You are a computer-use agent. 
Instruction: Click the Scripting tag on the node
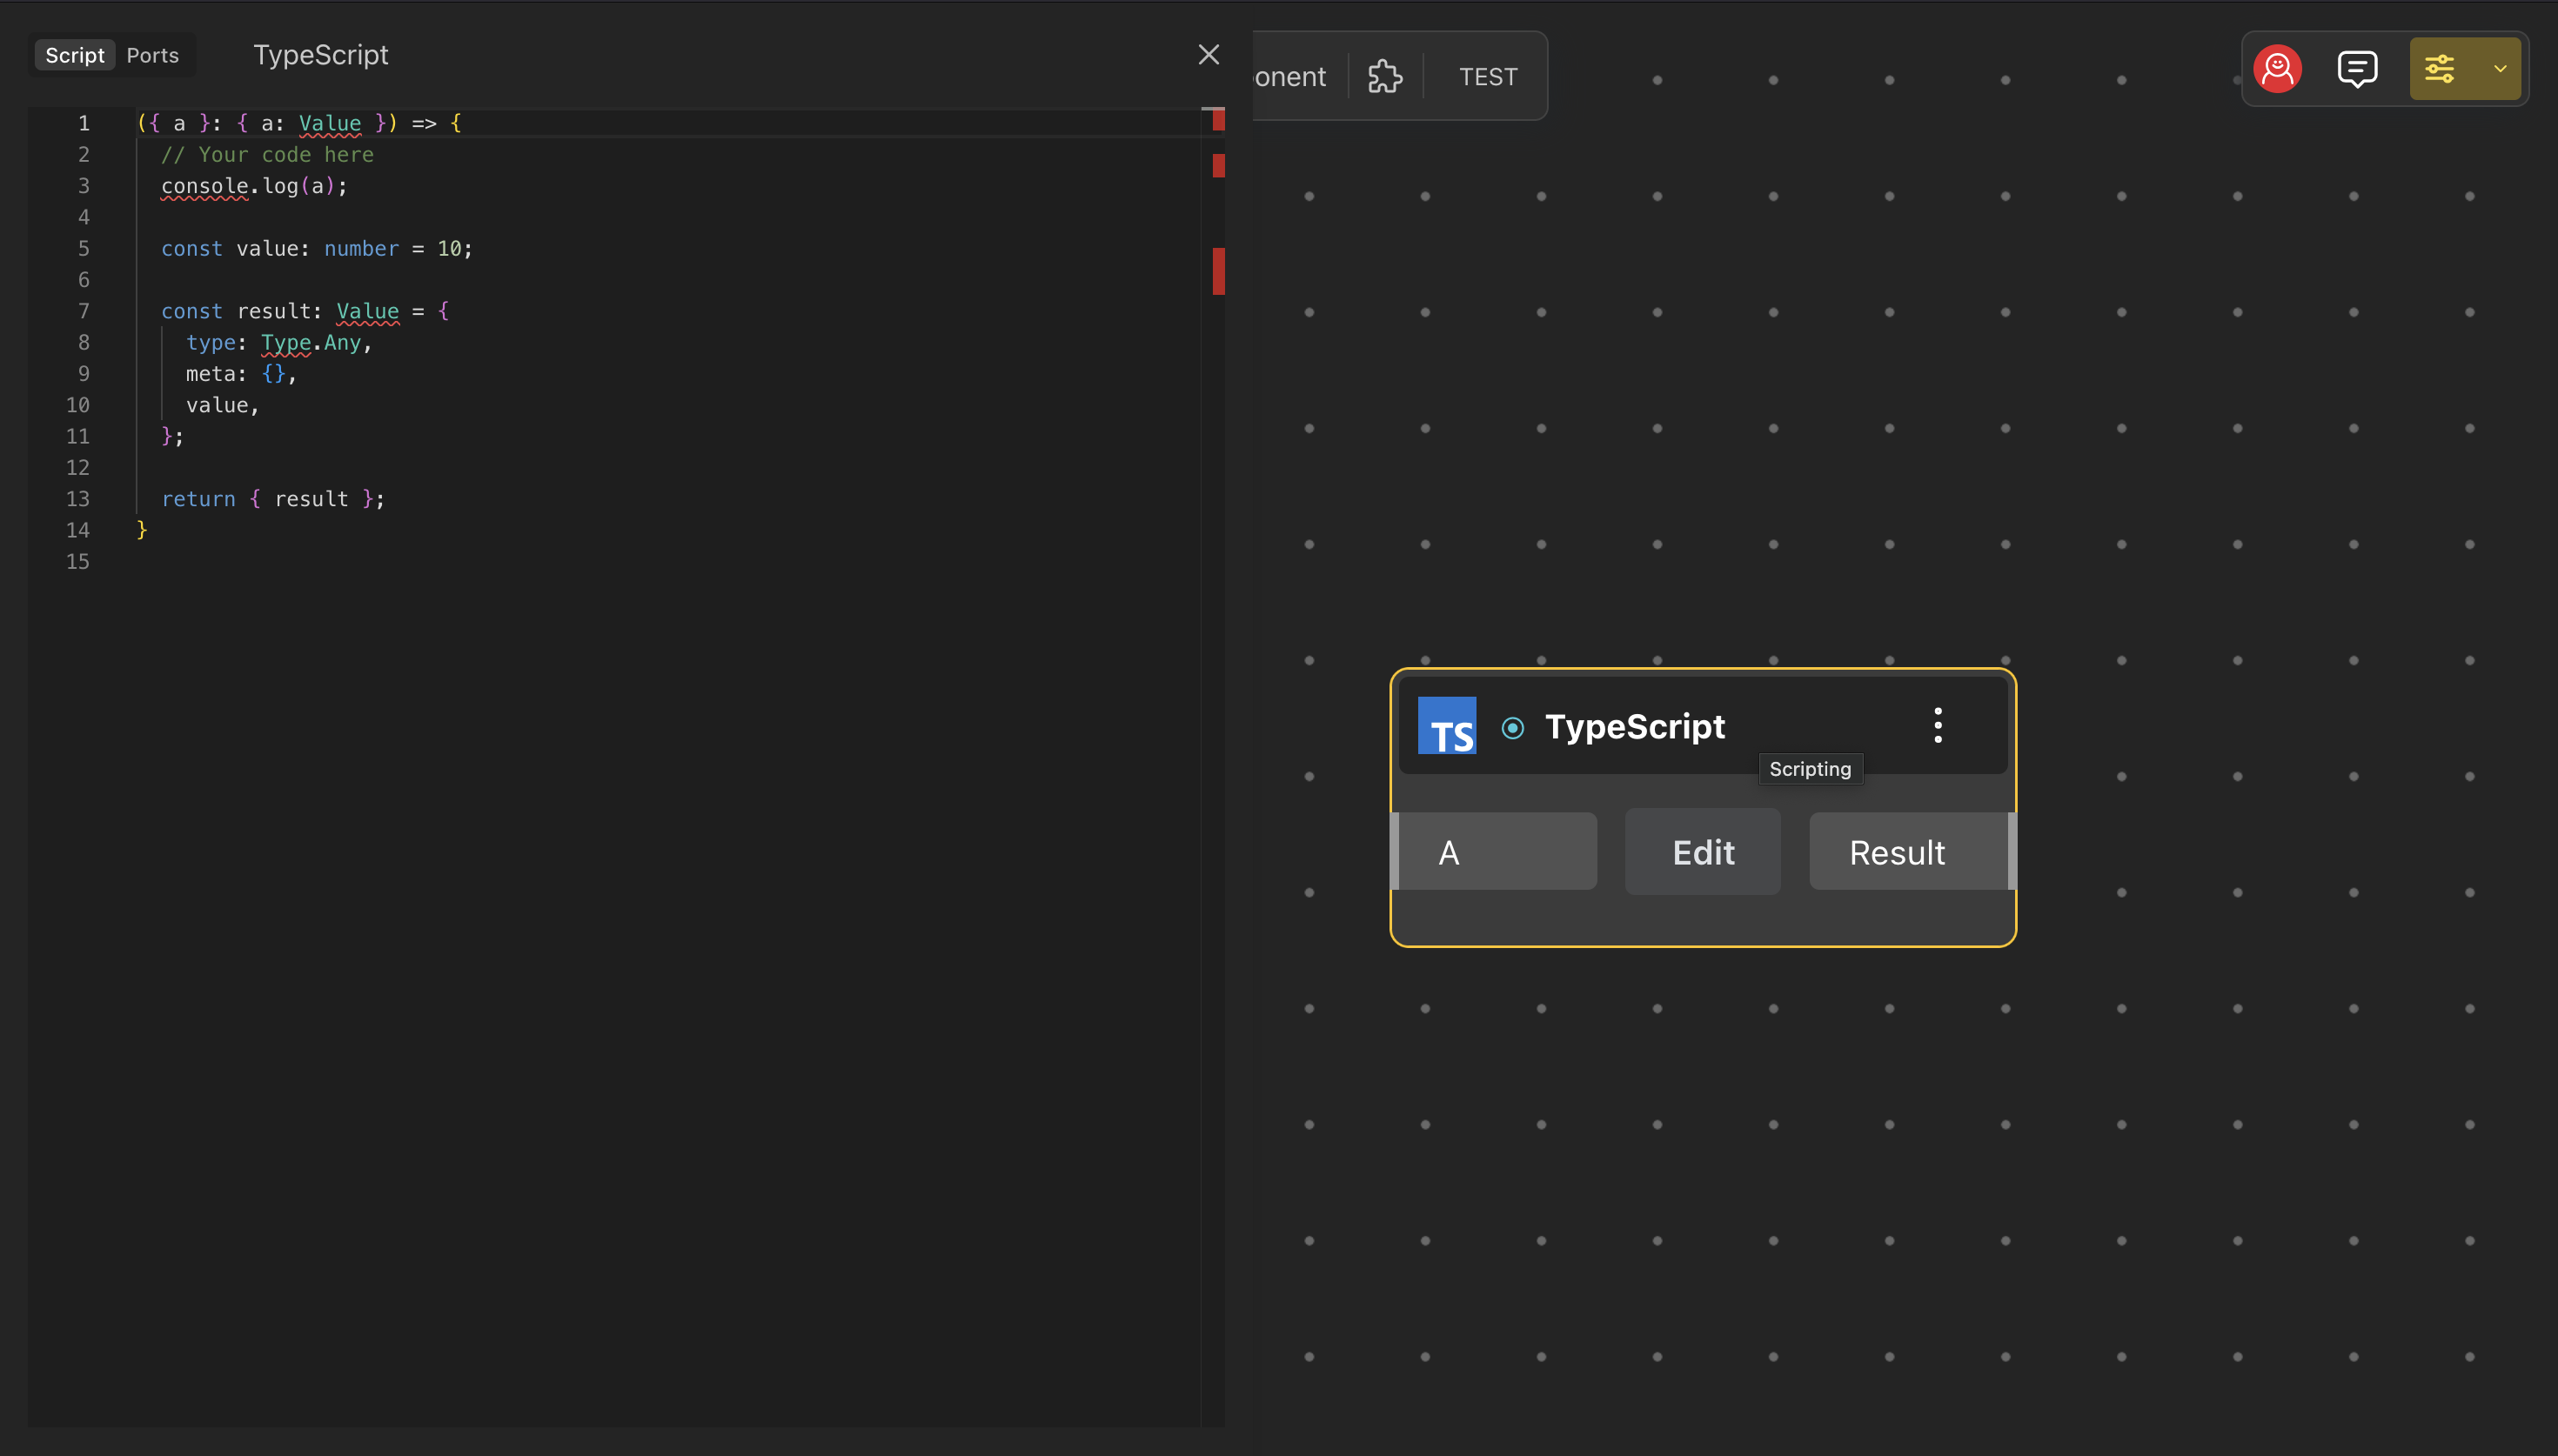coord(1810,769)
